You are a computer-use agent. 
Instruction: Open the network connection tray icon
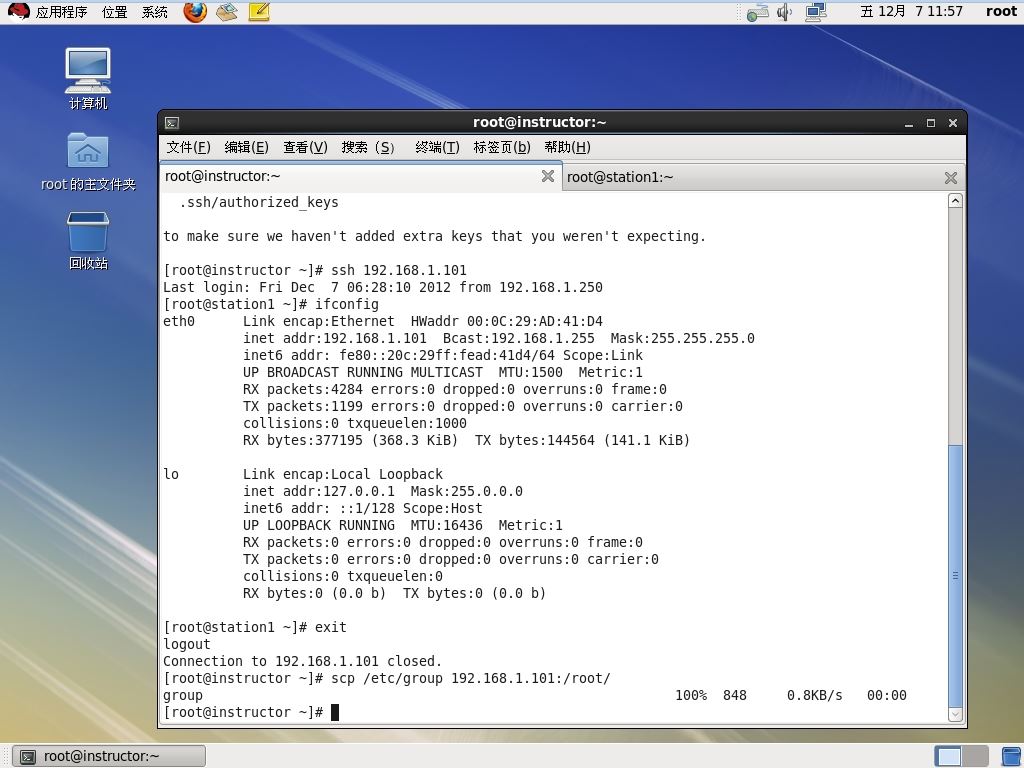click(758, 12)
